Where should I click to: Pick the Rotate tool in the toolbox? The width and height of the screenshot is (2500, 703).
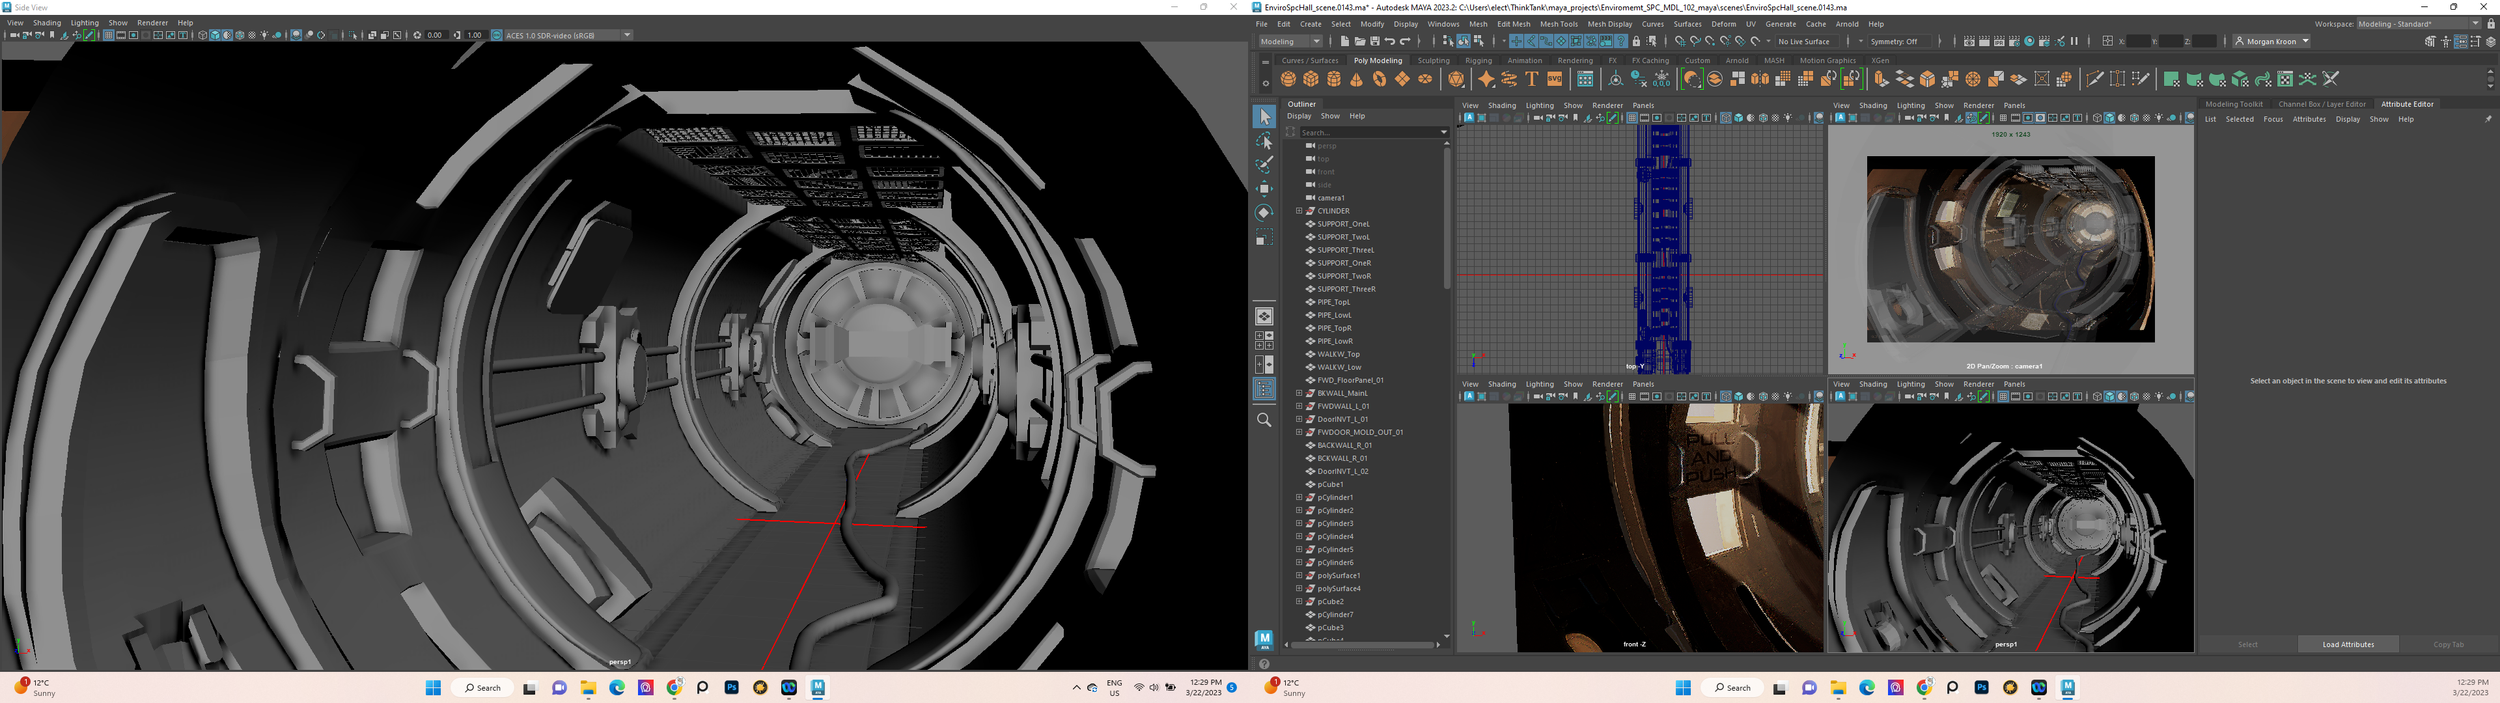(1264, 213)
